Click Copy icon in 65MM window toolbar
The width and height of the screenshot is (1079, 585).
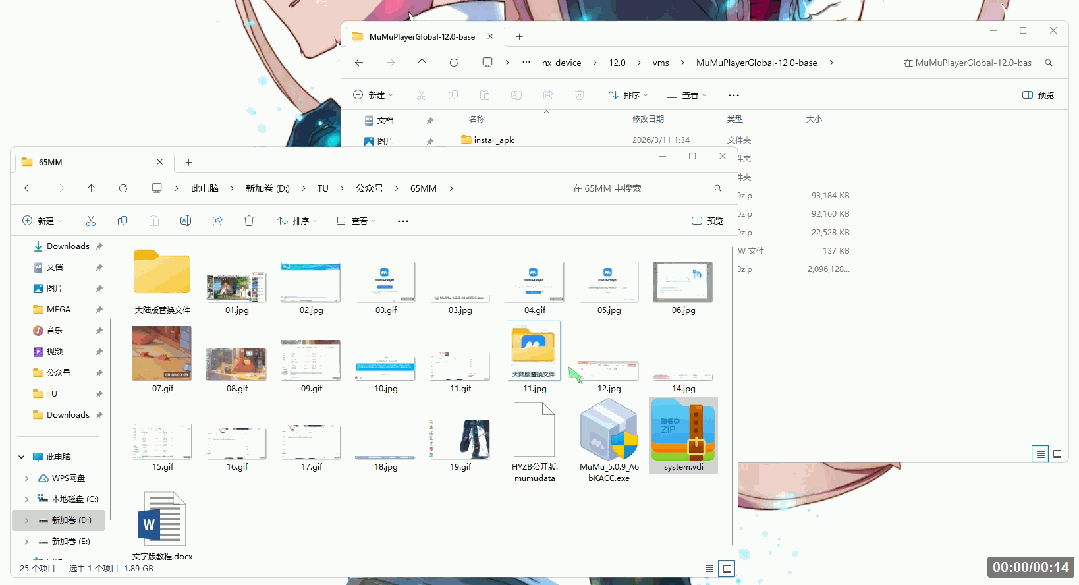(122, 221)
